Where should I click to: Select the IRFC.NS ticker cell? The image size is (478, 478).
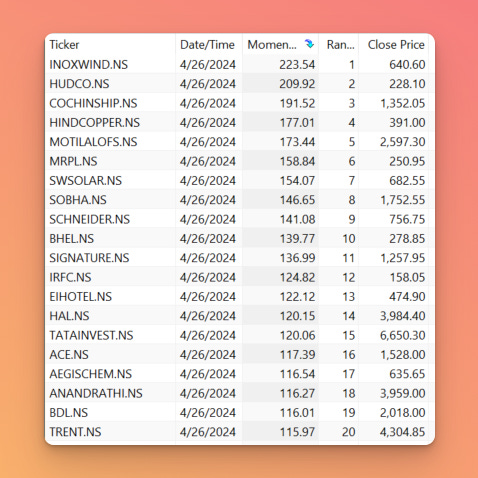click(70, 277)
